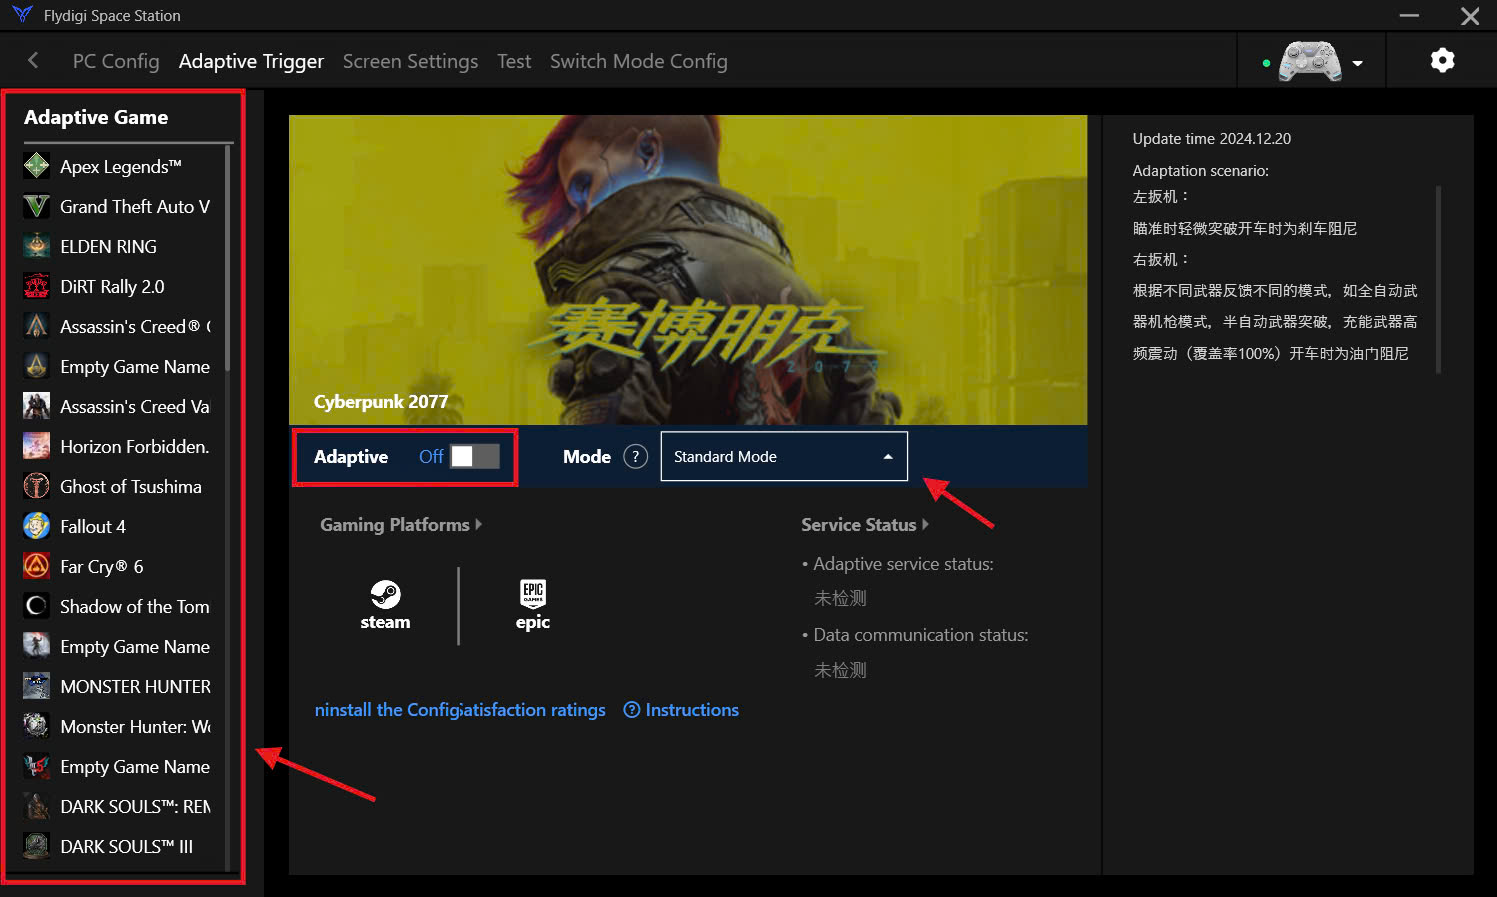Expand the controller selection dropdown arrow
1497x897 pixels.
click(x=1357, y=63)
